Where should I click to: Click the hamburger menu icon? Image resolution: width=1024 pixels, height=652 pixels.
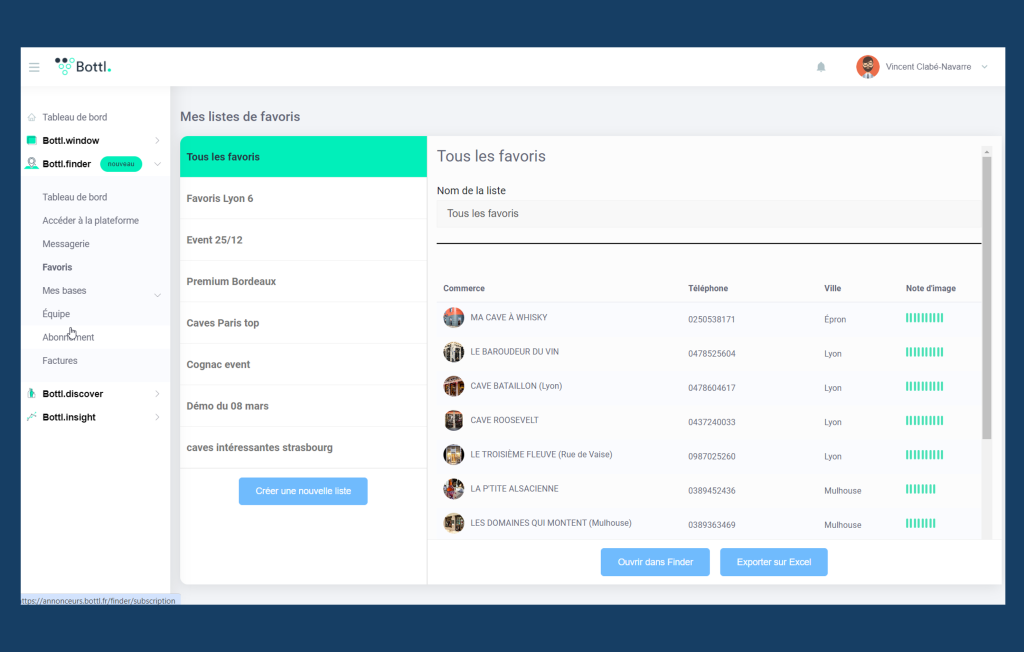click(34, 67)
